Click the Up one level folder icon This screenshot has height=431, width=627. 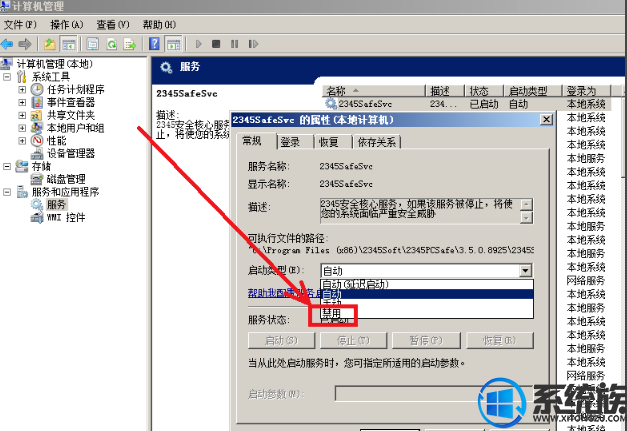pyautogui.click(x=50, y=44)
